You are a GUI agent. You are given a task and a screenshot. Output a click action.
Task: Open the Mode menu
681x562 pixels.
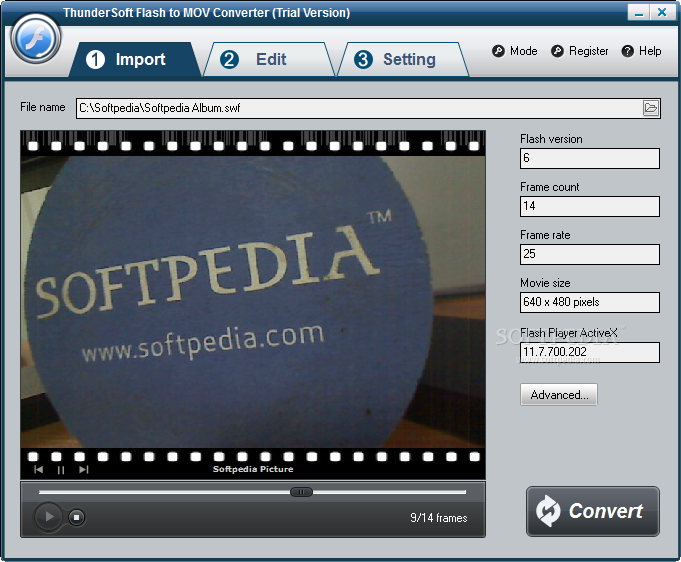(x=515, y=51)
